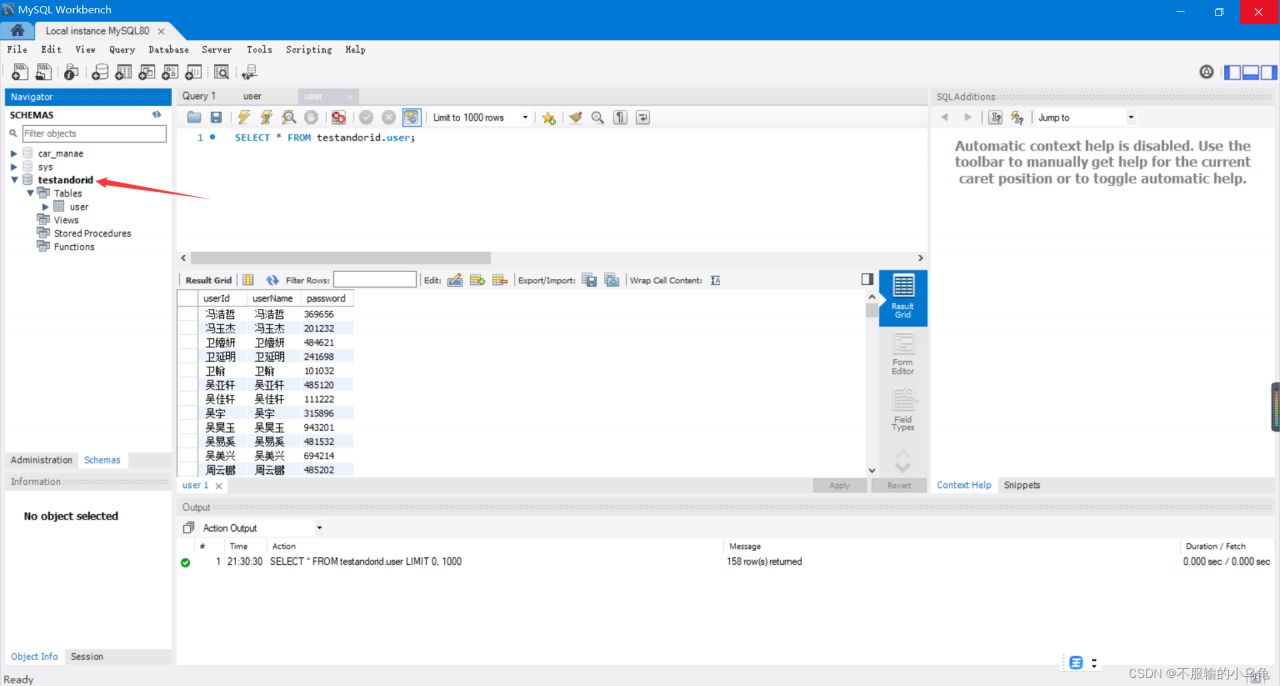This screenshot has height=686, width=1280.
Task: Refresh the schemas list
Action: [157, 115]
